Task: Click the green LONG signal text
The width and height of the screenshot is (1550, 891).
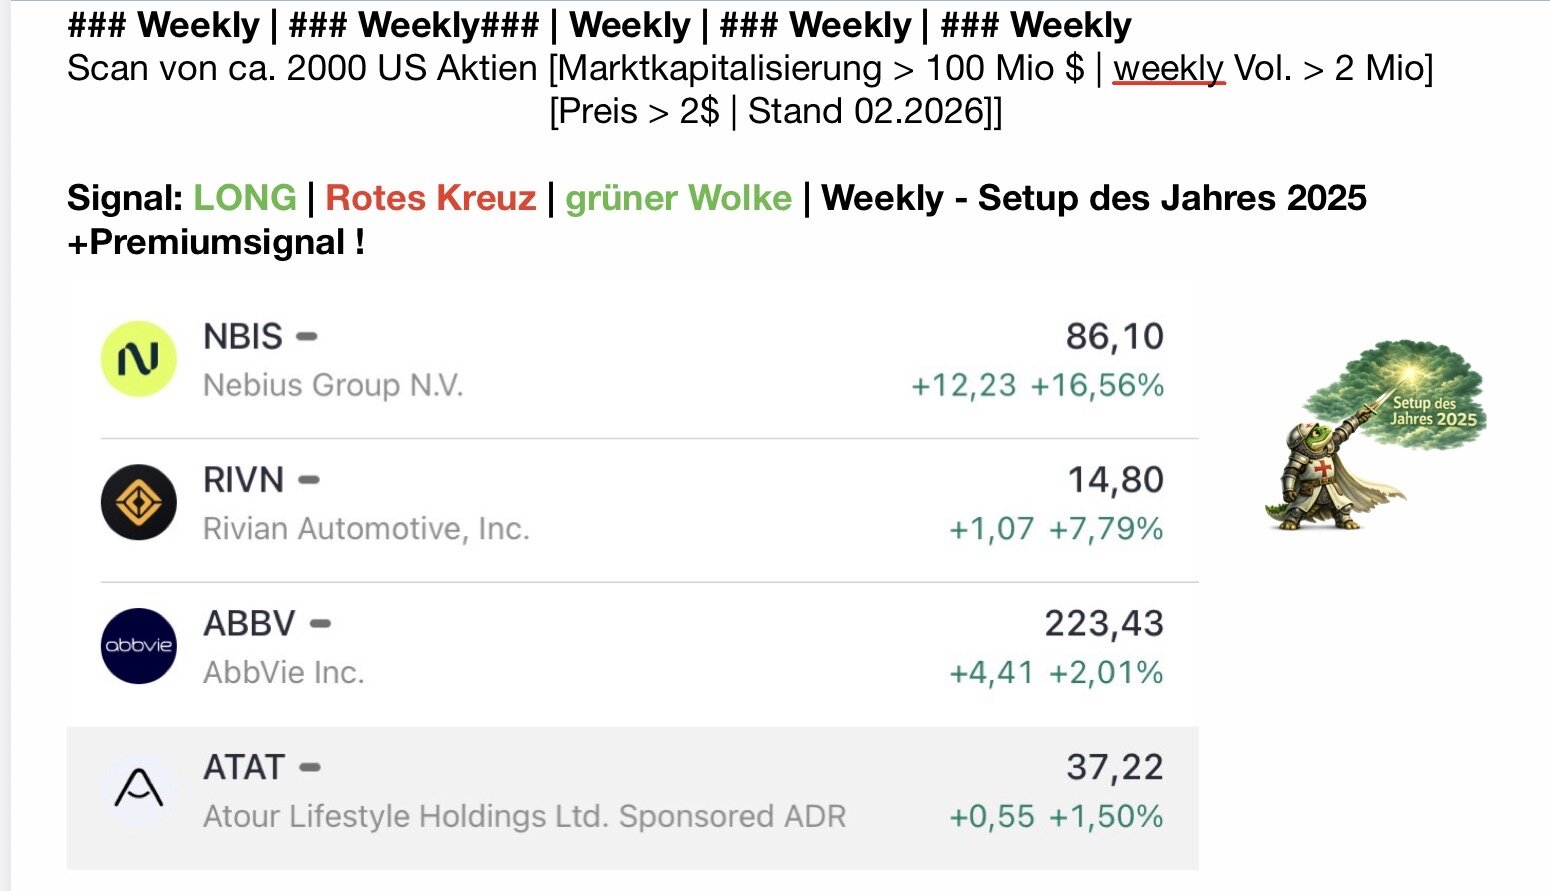Action: tap(245, 198)
